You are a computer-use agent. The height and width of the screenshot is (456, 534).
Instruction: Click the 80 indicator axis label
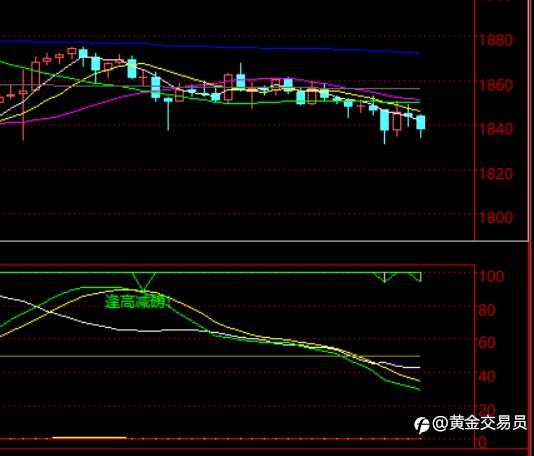[487, 310]
